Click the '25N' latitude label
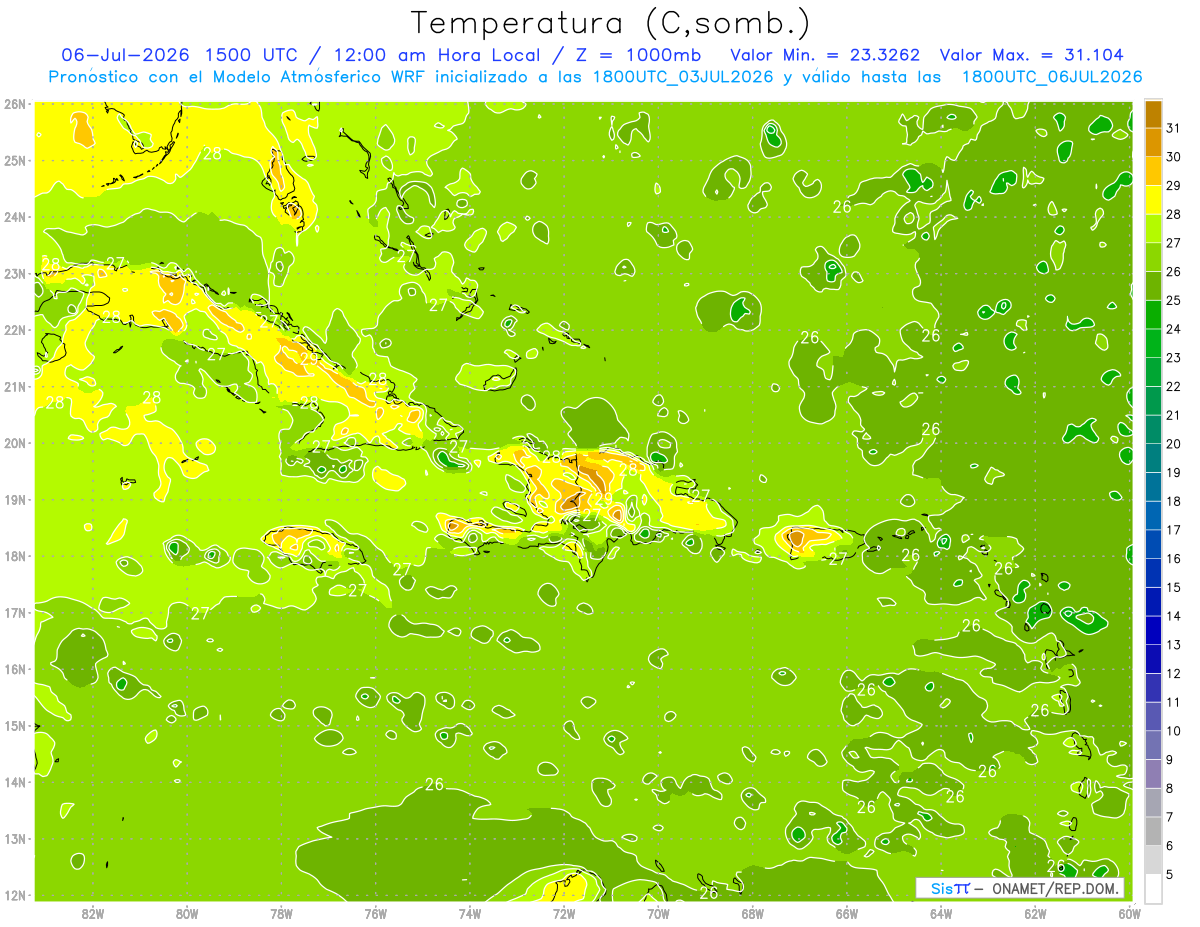 [14, 160]
